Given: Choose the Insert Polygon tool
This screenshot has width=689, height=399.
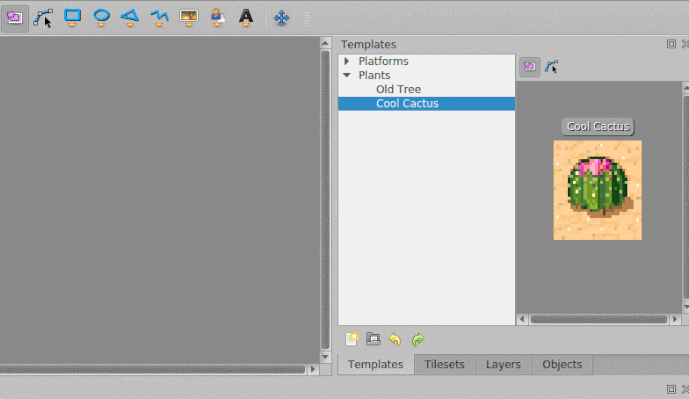Looking at the screenshot, I should click(x=130, y=18).
